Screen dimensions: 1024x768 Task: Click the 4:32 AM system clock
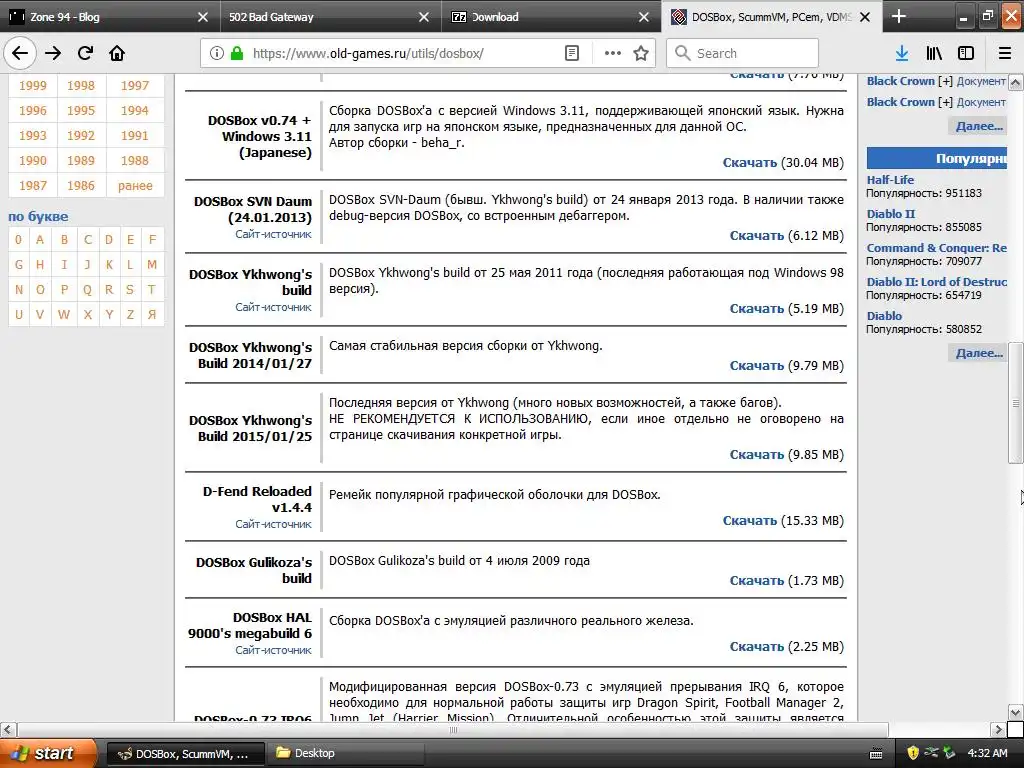click(x=987, y=753)
